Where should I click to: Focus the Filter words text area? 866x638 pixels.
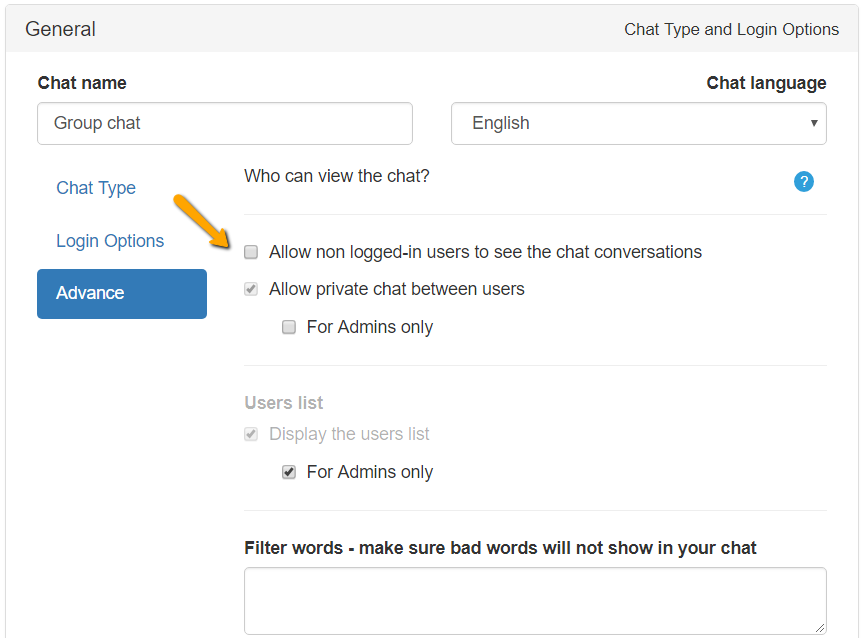pos(534,600)
